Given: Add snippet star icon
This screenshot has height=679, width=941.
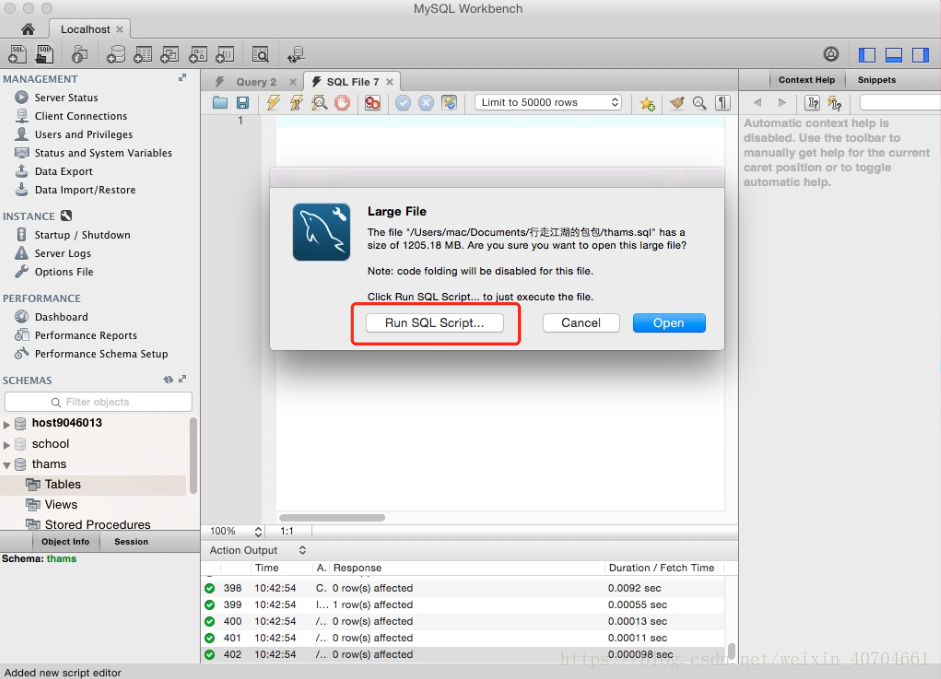Looking at the screenshot, I should pyautogui.click(x=647, y=103).
